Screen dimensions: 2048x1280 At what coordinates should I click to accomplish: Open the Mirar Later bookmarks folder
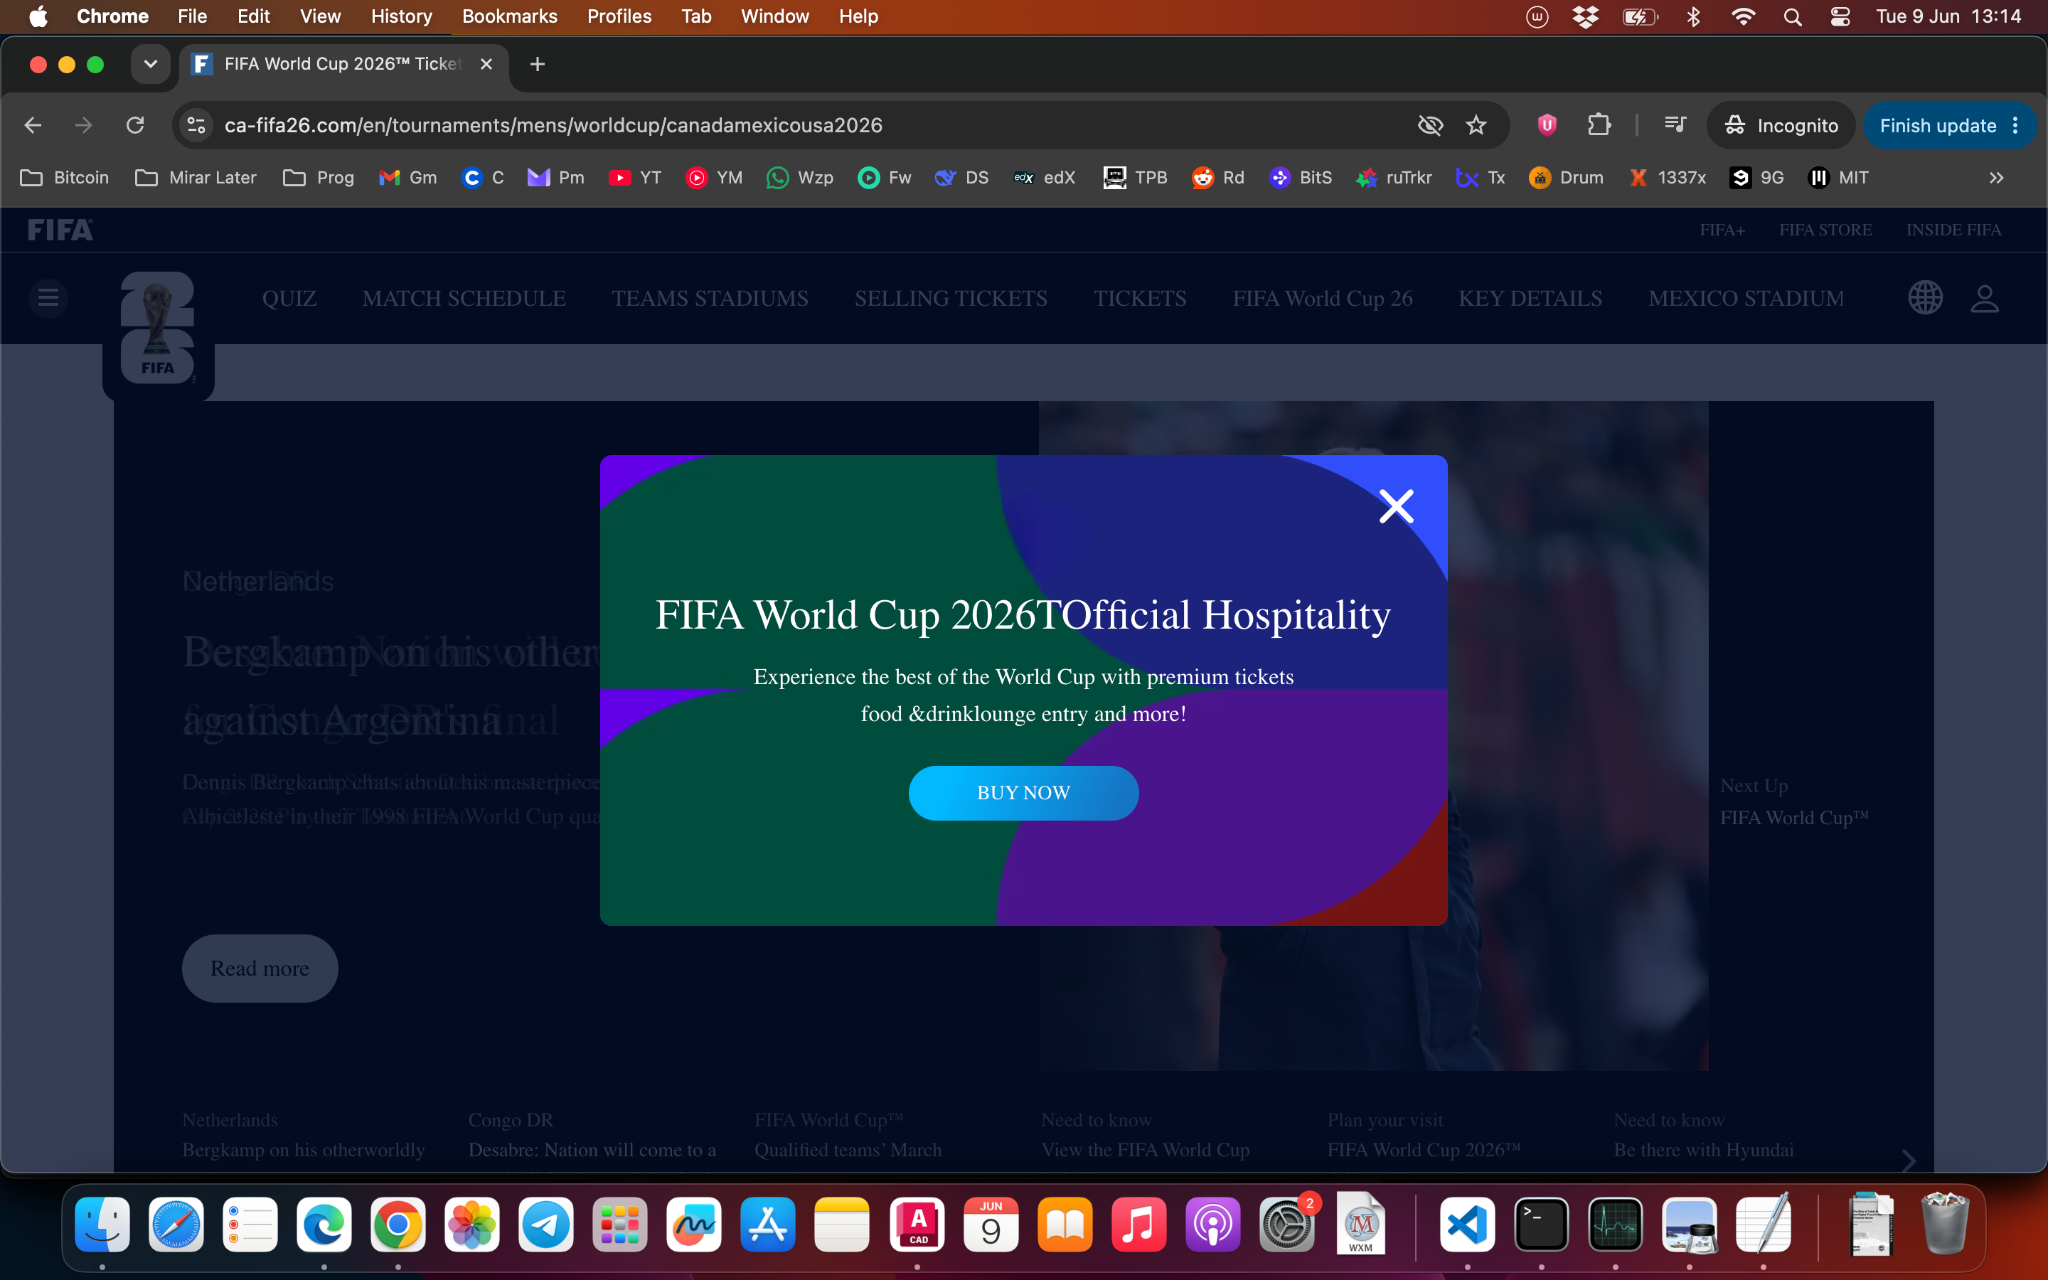pos(197,178)
